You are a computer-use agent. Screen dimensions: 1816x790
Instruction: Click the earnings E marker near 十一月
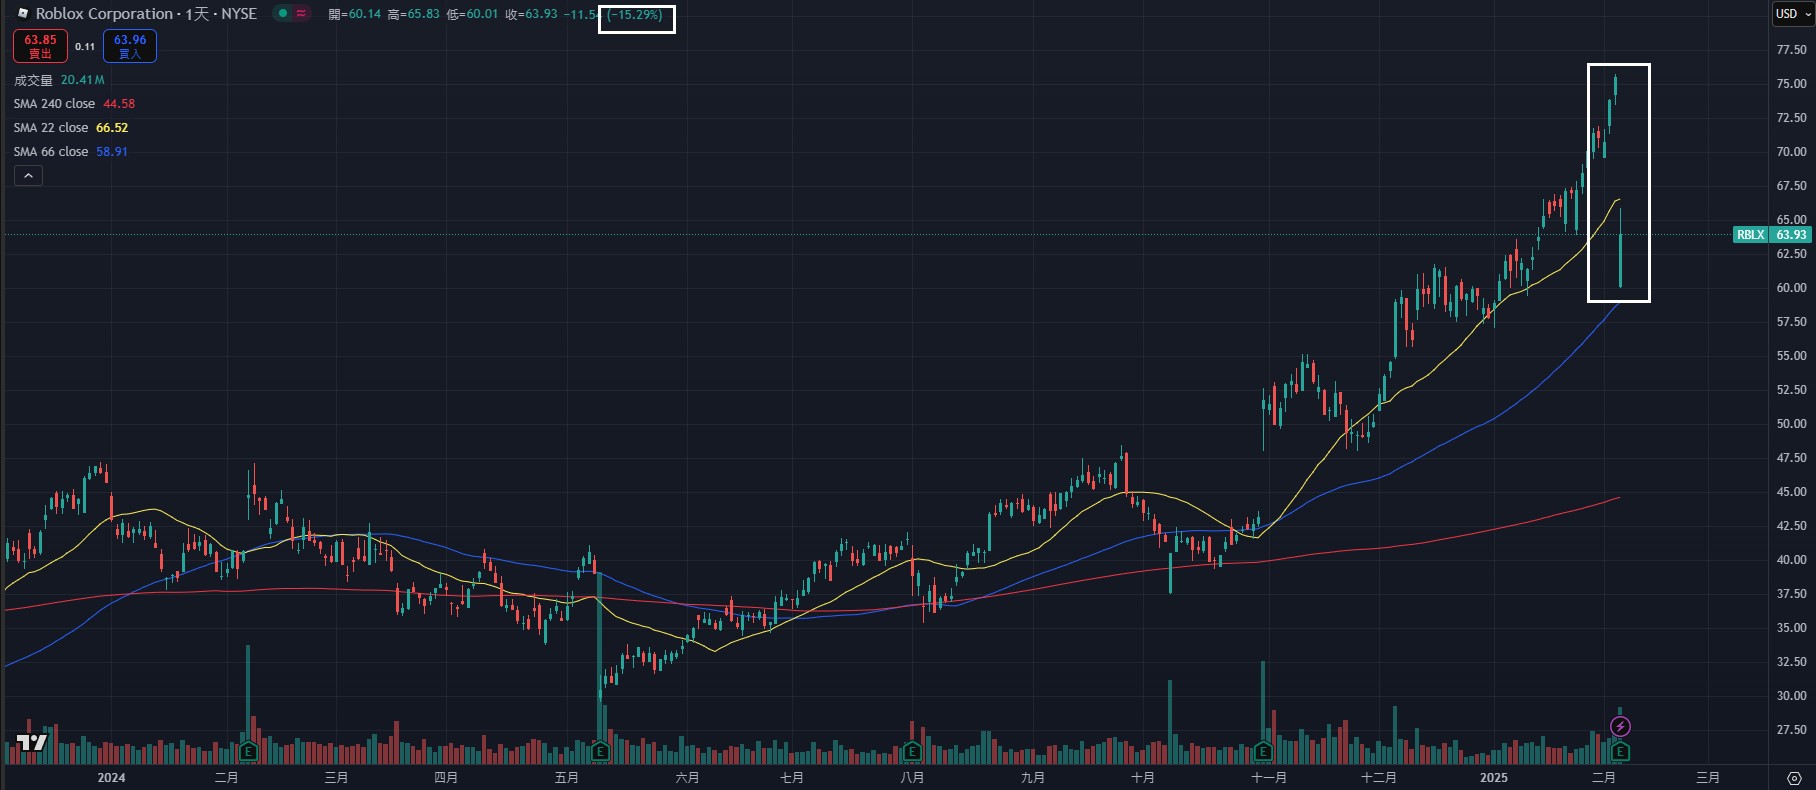[x=1262, y=751]
